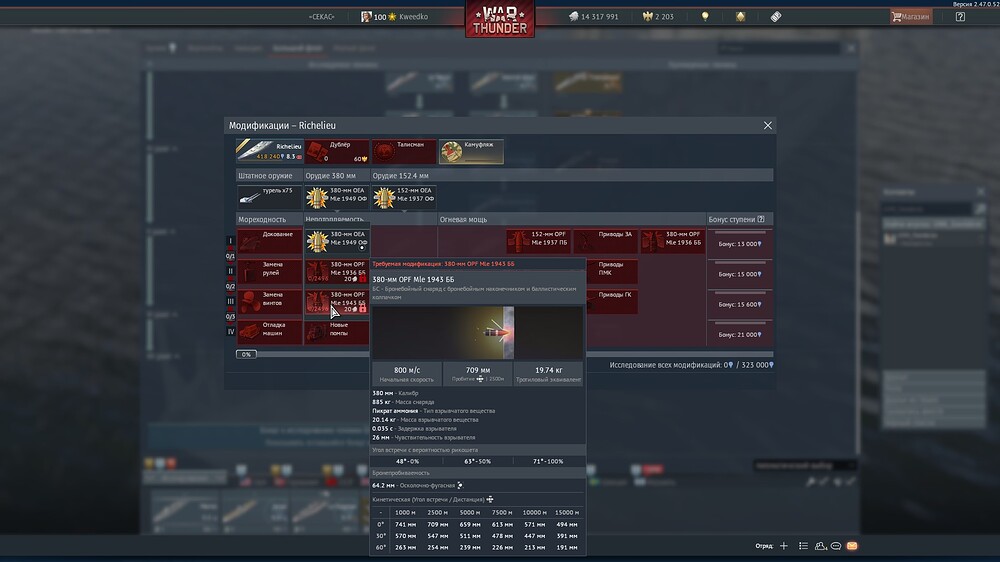Viewport: 1000px width, 562px height.
Task: Open the Магазин shop button
Action: pyautogui.click(x=911, y=17)
